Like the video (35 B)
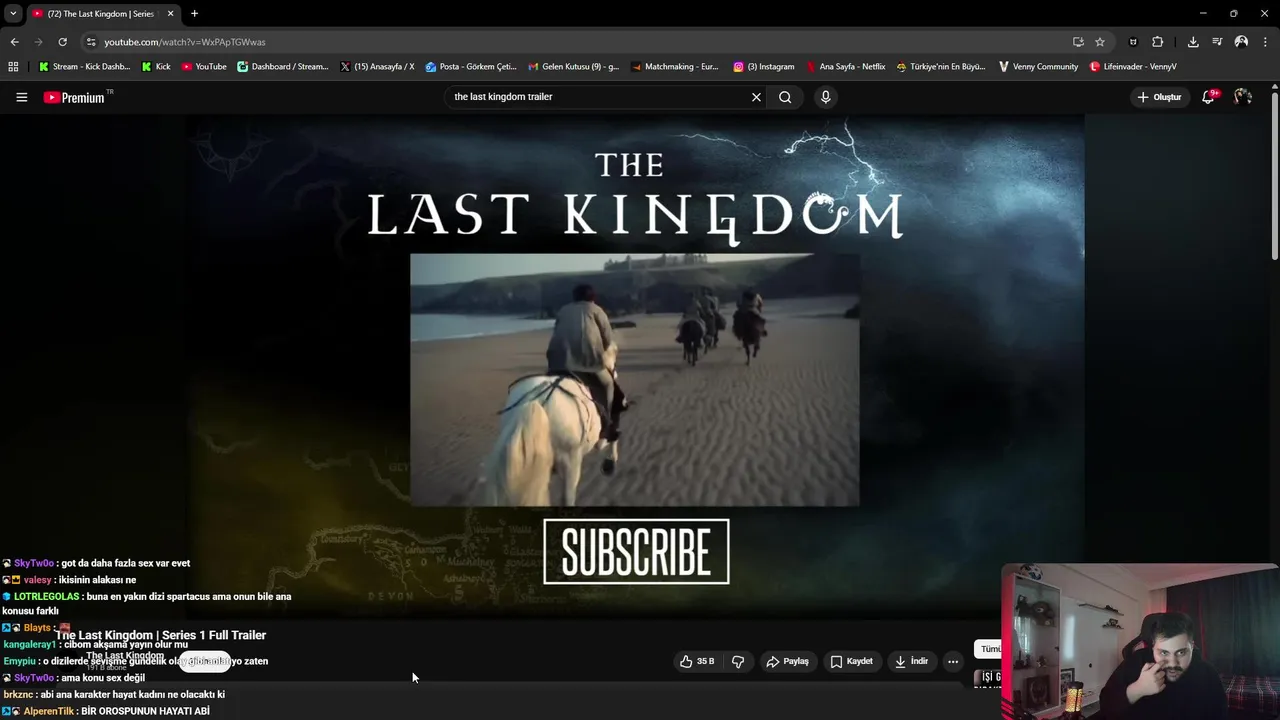The width and height of the screenshot is (1280, 720). [x=697, y=661]
